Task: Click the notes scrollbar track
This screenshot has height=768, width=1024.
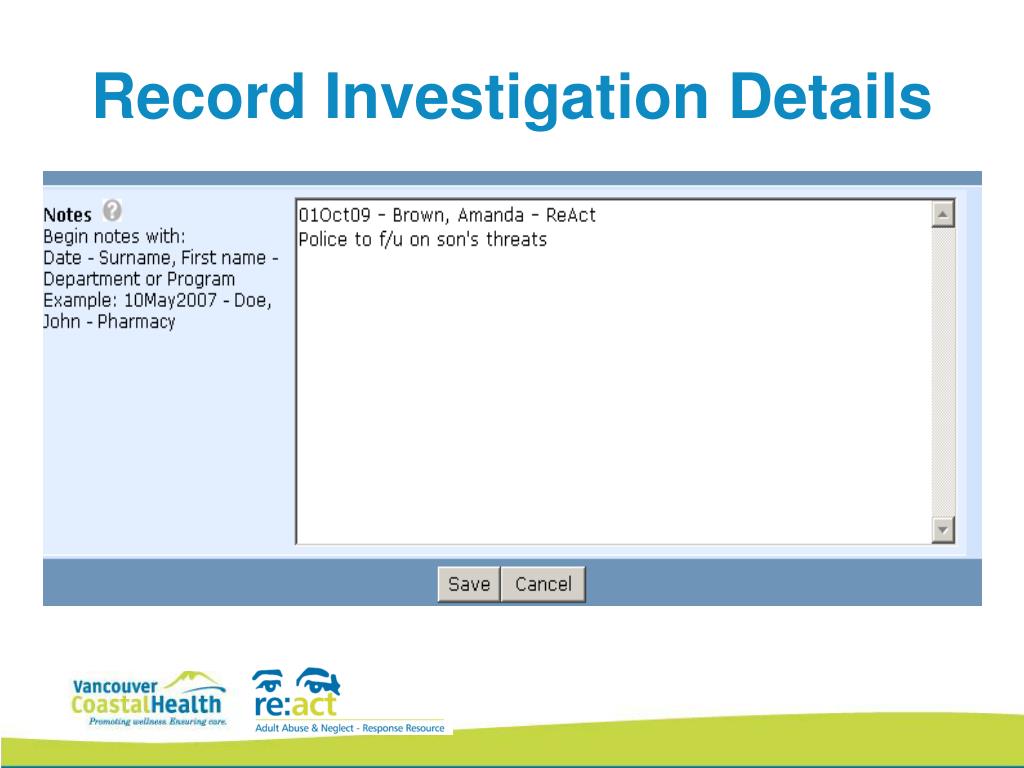Action: pyautogui.click(x=942, y=372)
